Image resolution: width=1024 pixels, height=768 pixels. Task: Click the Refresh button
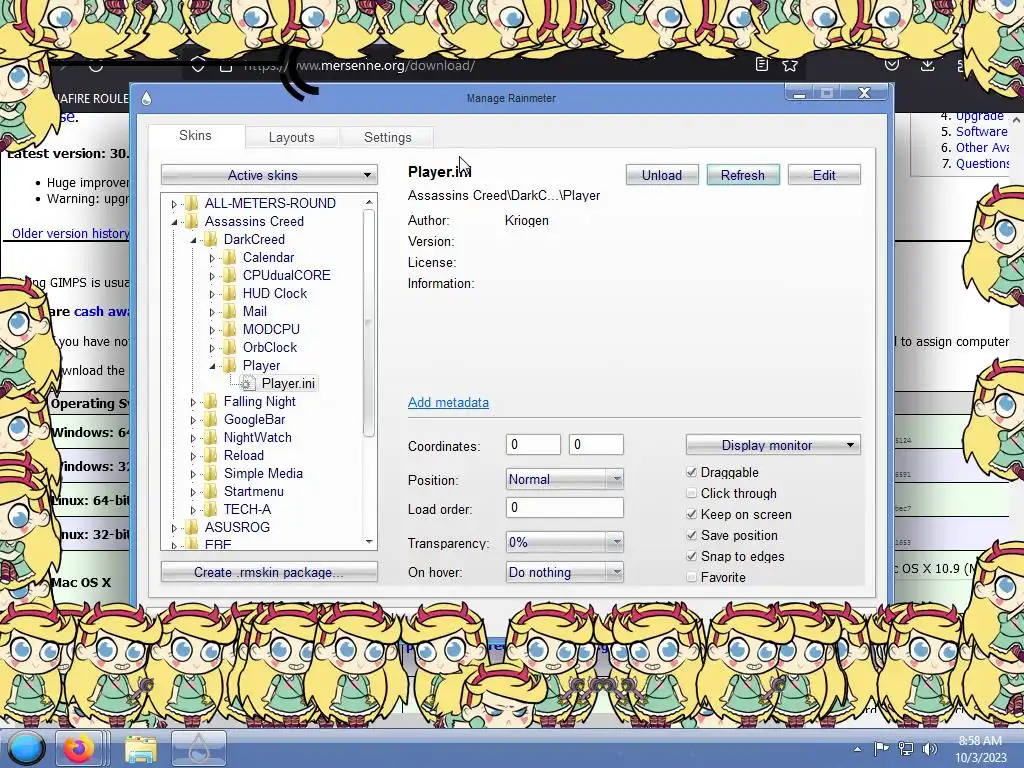coord(743,175)
